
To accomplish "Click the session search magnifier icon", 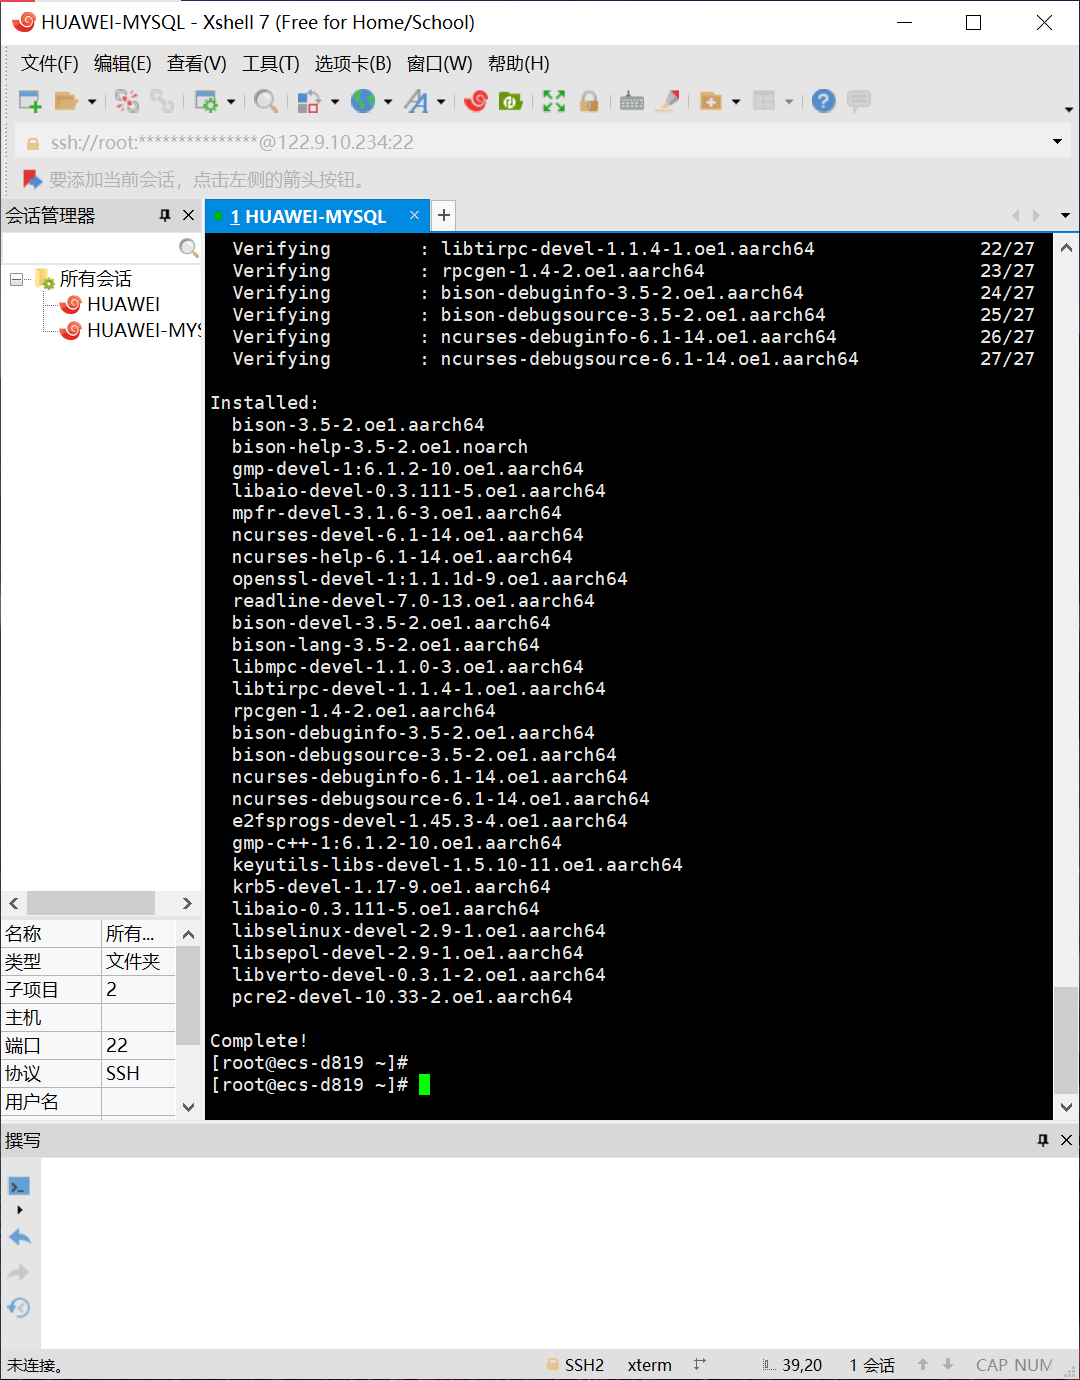I will point(188,247).
